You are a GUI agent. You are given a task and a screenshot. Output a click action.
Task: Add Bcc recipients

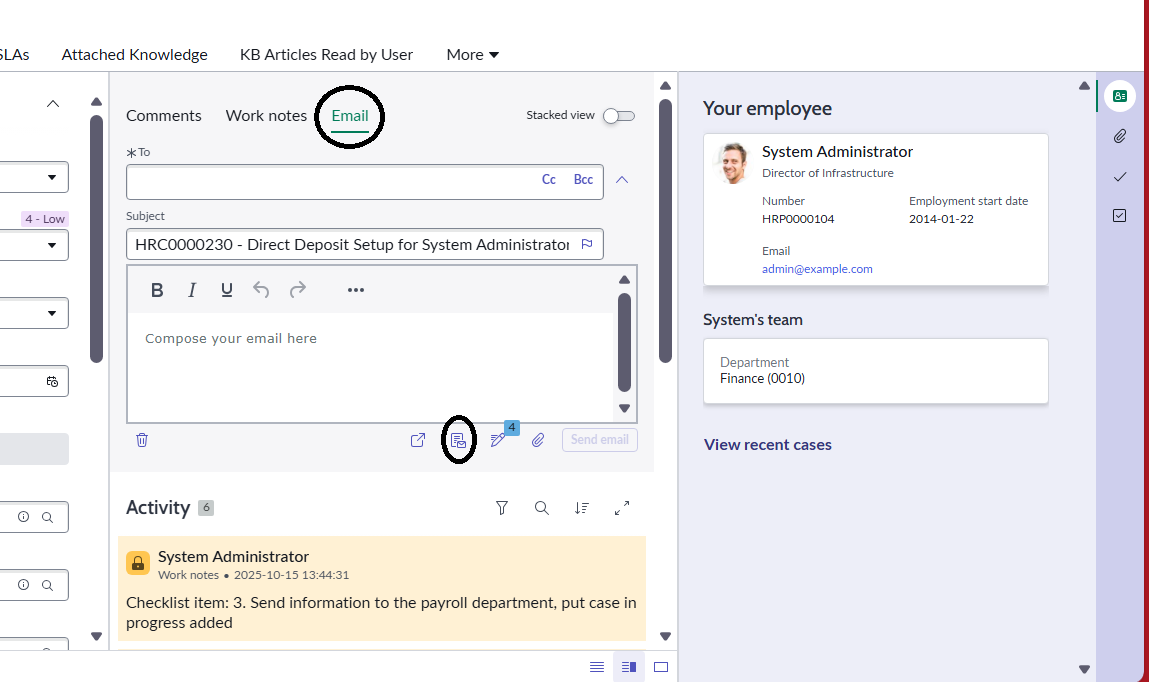583,179
